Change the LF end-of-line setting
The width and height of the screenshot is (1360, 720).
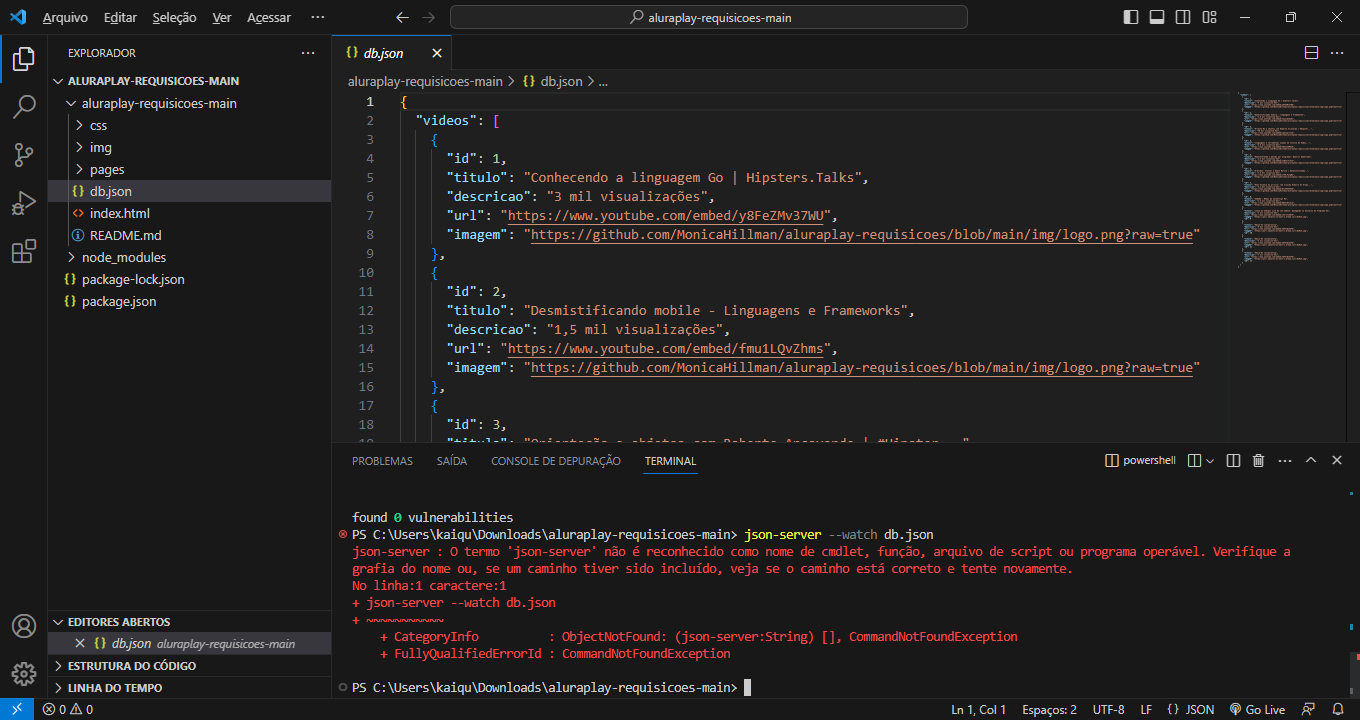[x=1146, y=709]
